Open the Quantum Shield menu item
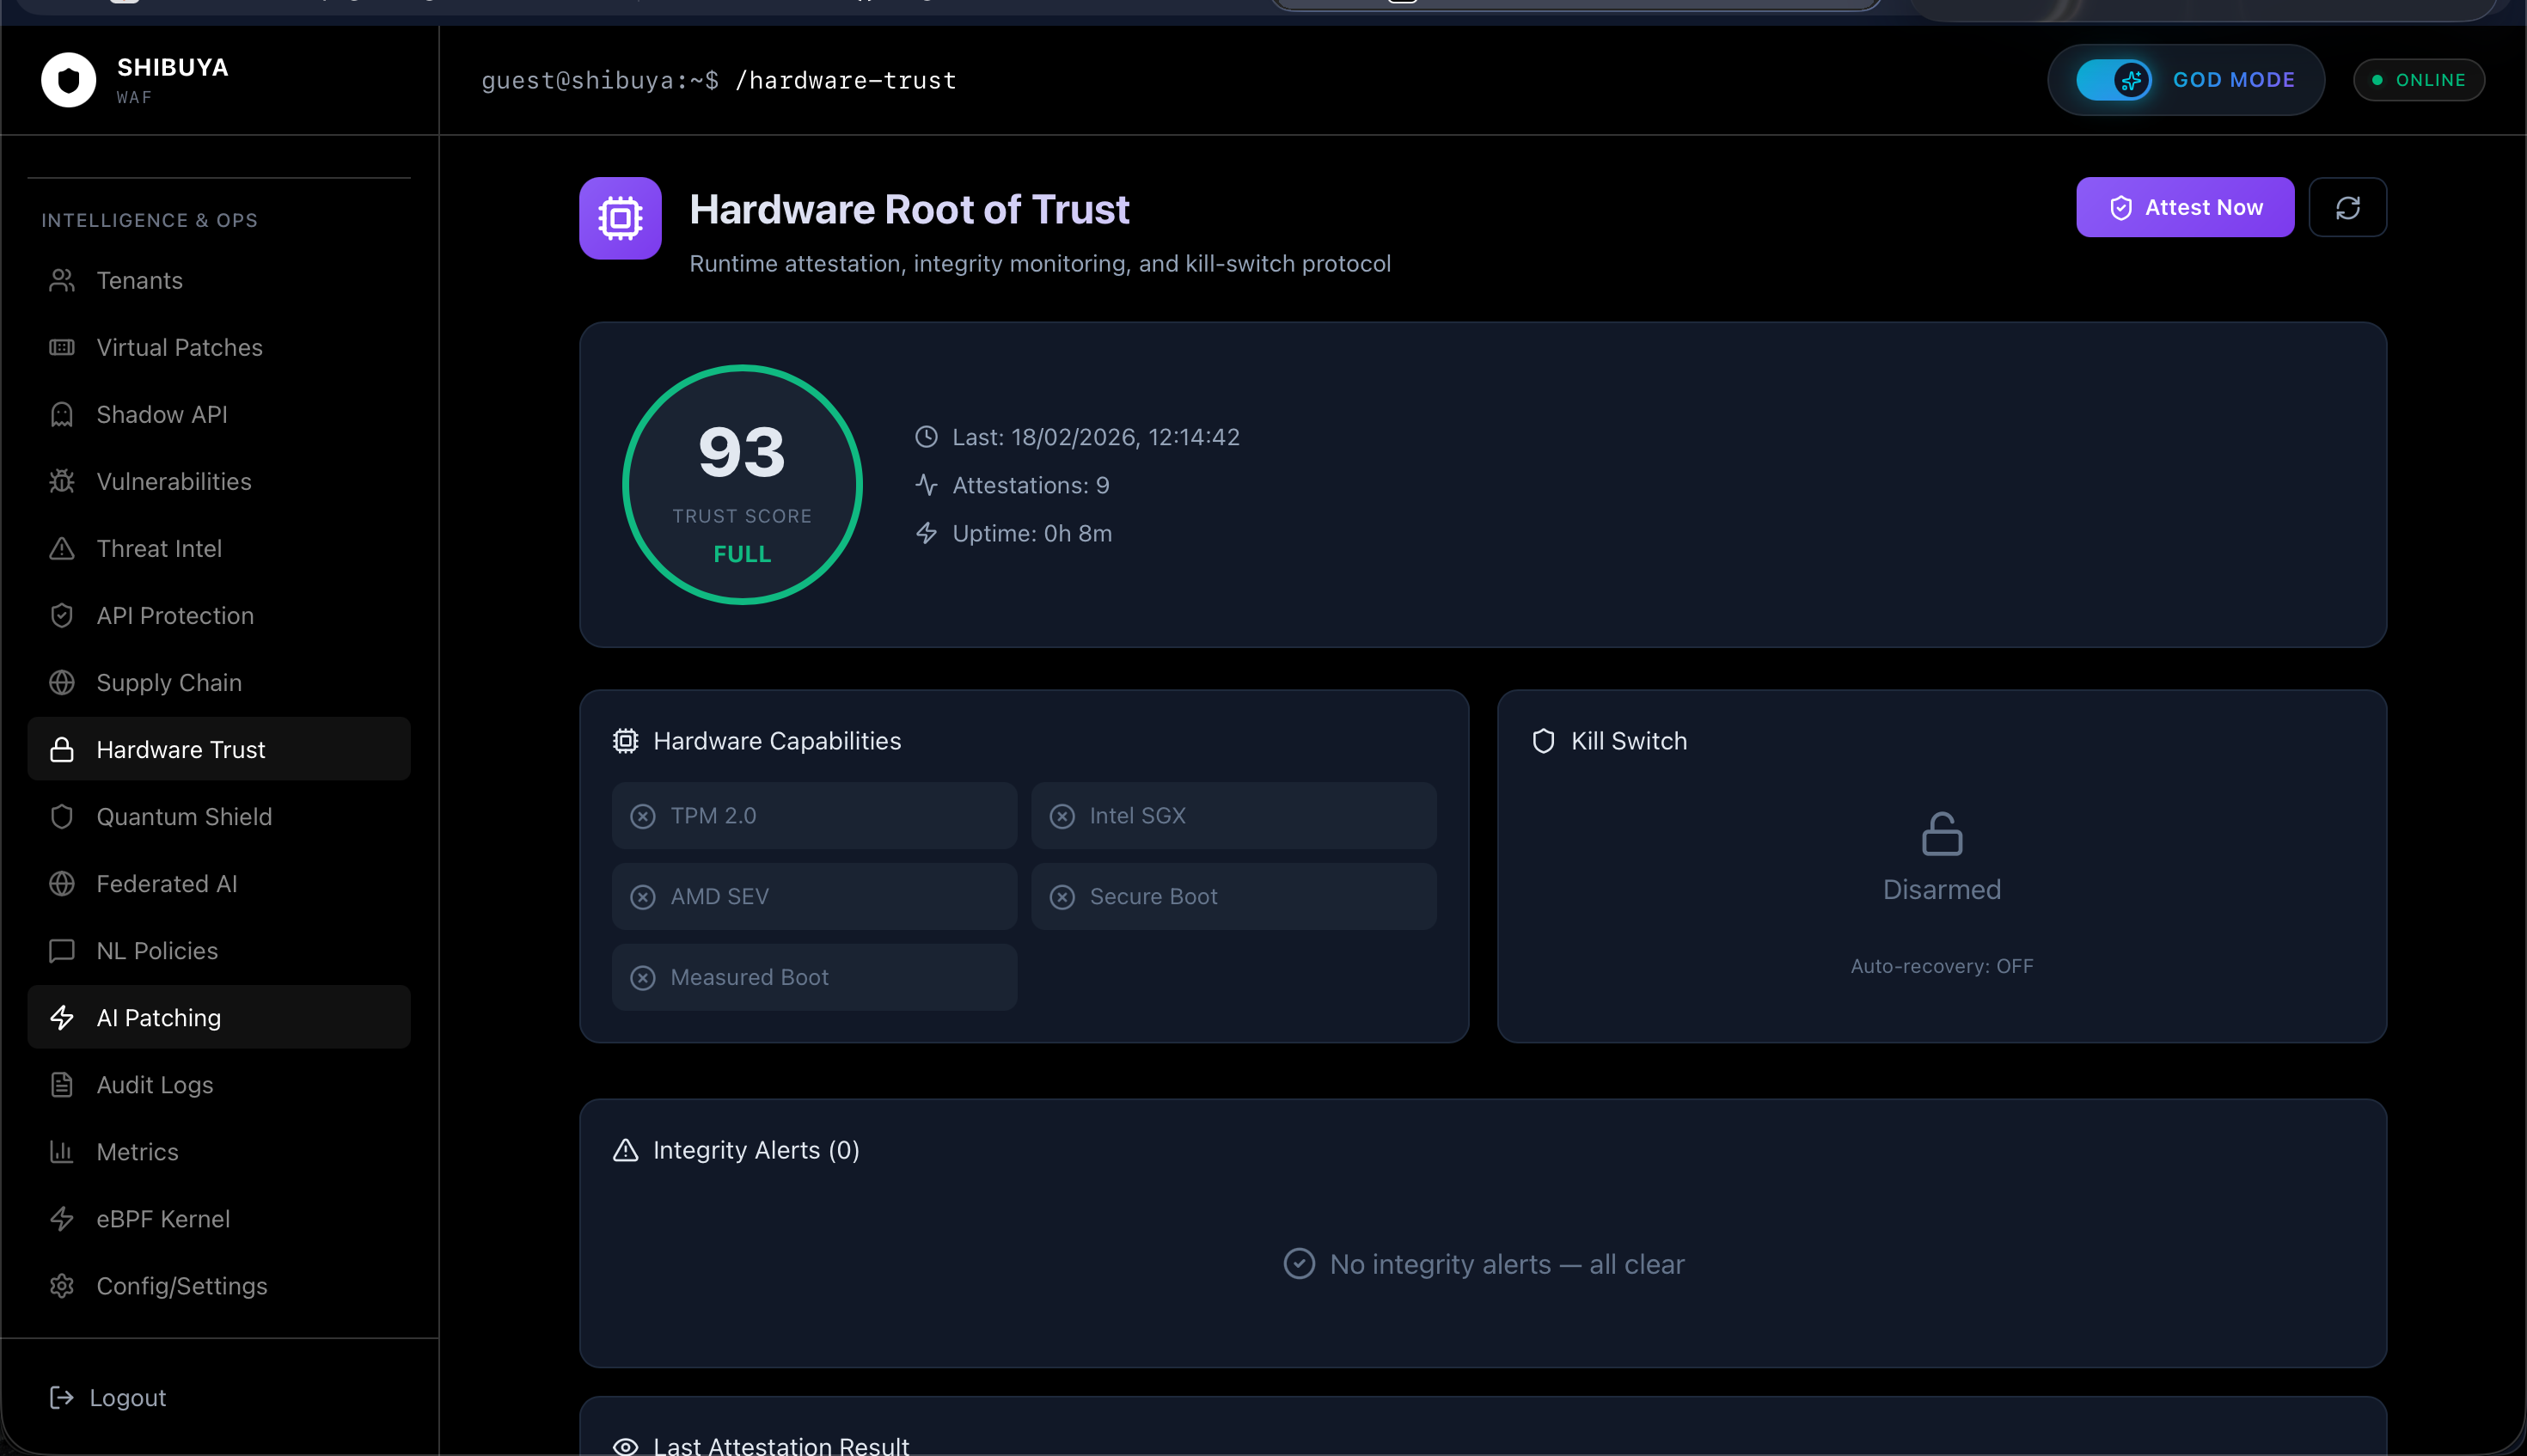The height and width of the screenshot is (1456, 2527). click(184, 816)
